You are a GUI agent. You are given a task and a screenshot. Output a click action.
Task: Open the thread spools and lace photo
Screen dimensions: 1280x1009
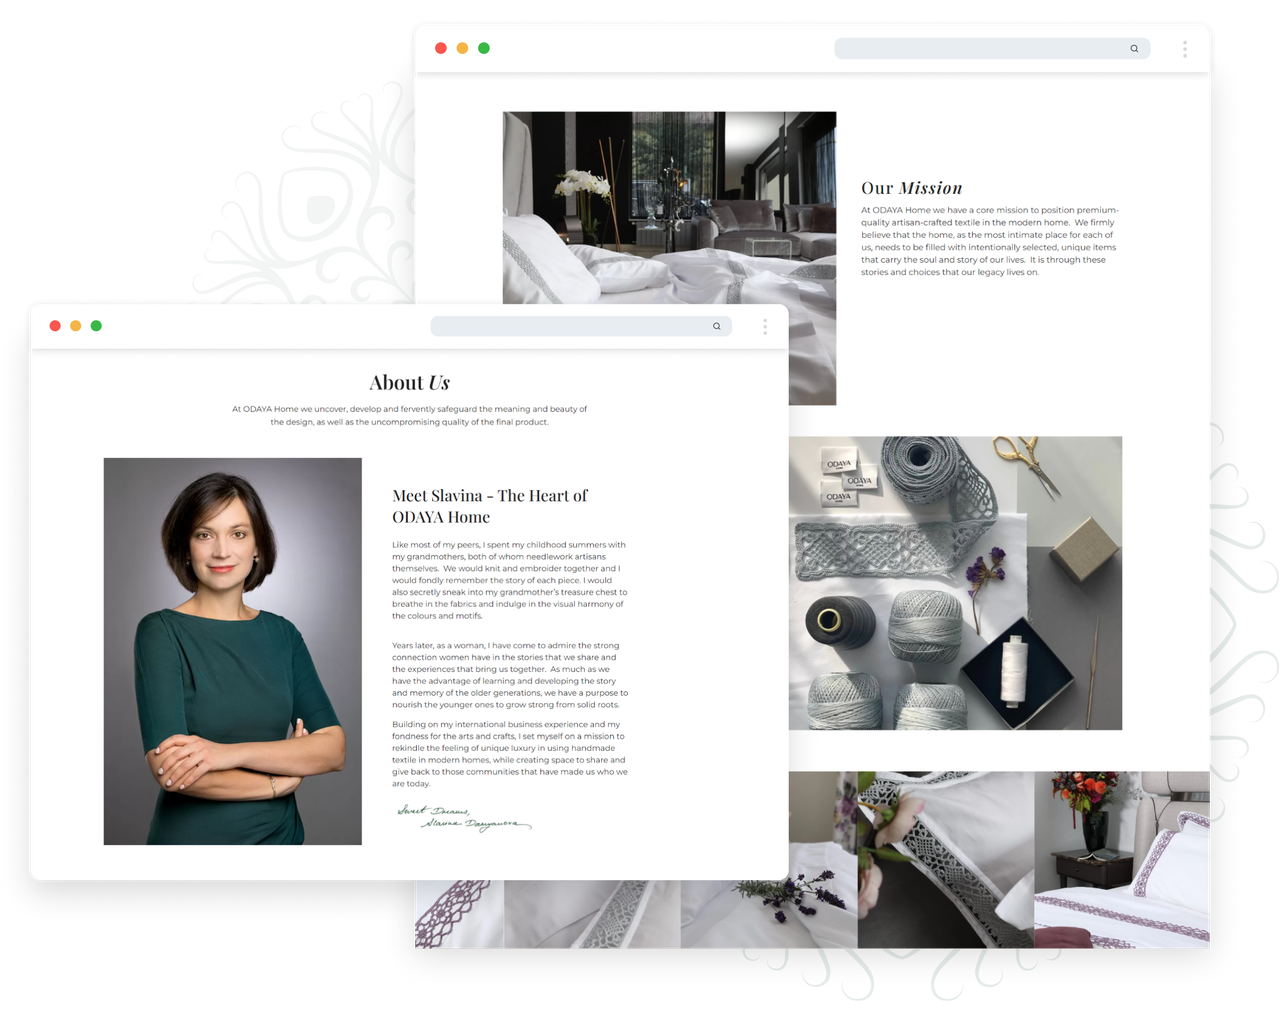[955, 583]
